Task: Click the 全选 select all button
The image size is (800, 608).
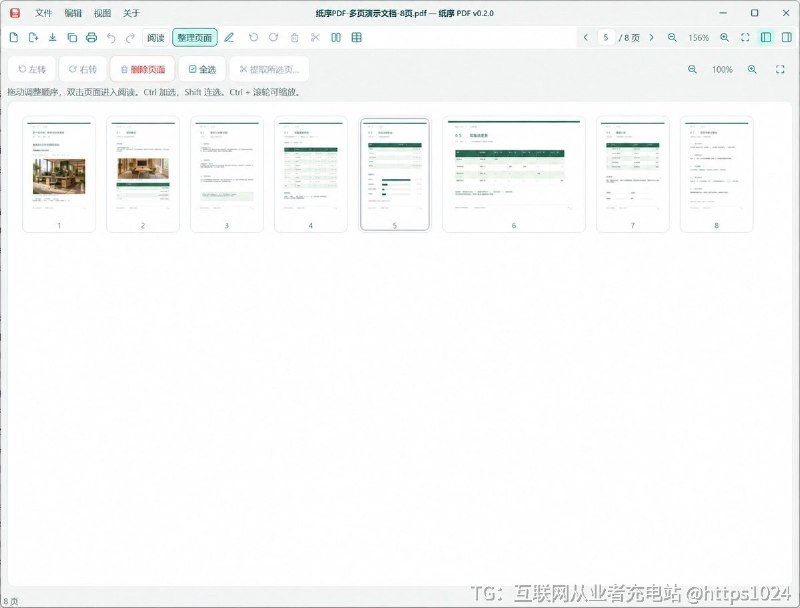Action: point(203,69)
